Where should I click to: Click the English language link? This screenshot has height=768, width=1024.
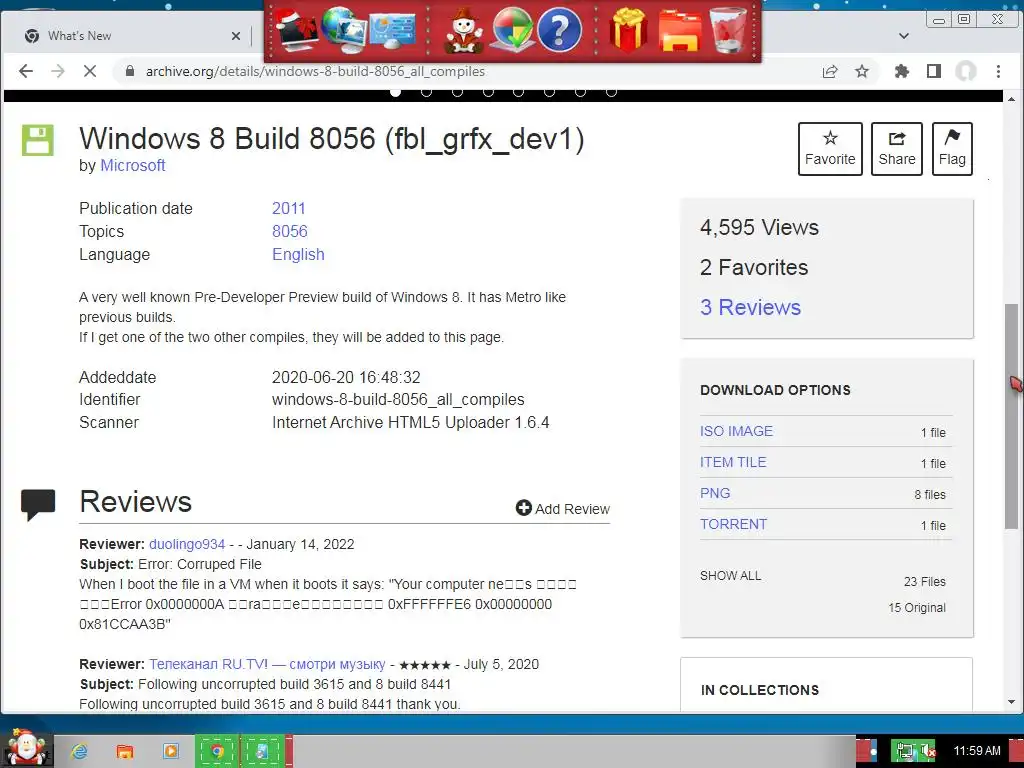coord(298,254)
